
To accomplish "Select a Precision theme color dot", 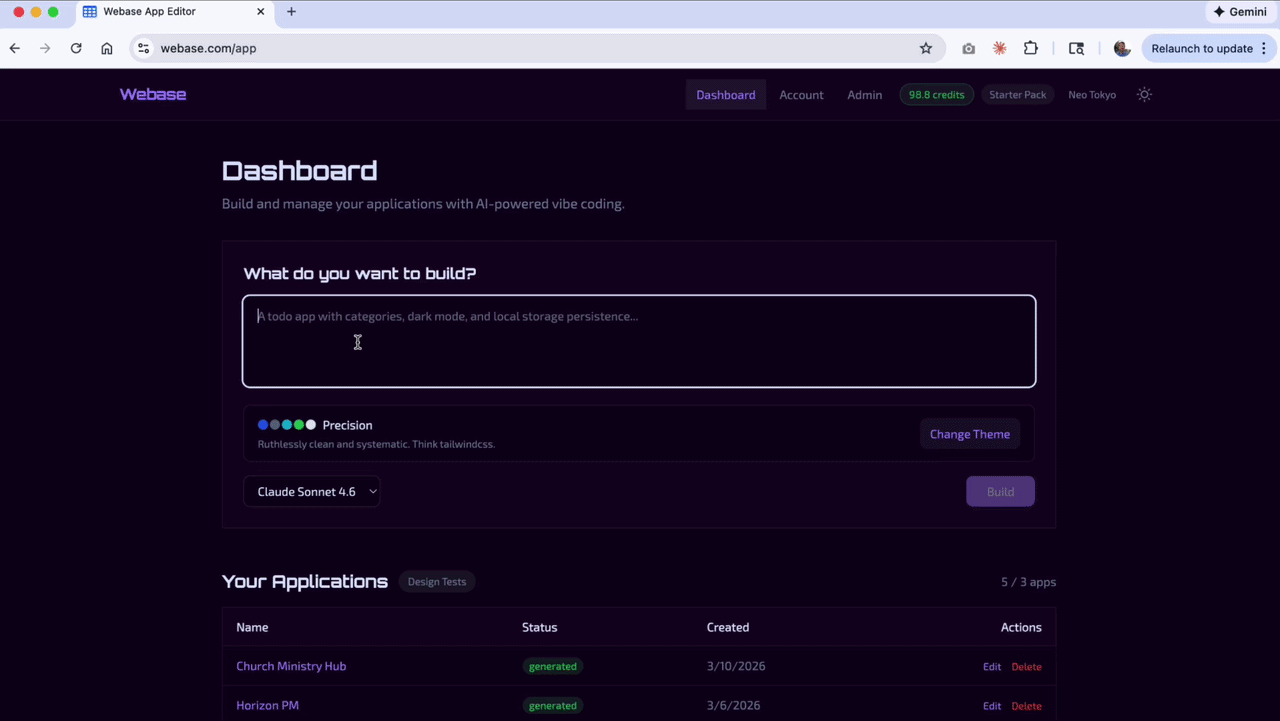I will (262, 424).
